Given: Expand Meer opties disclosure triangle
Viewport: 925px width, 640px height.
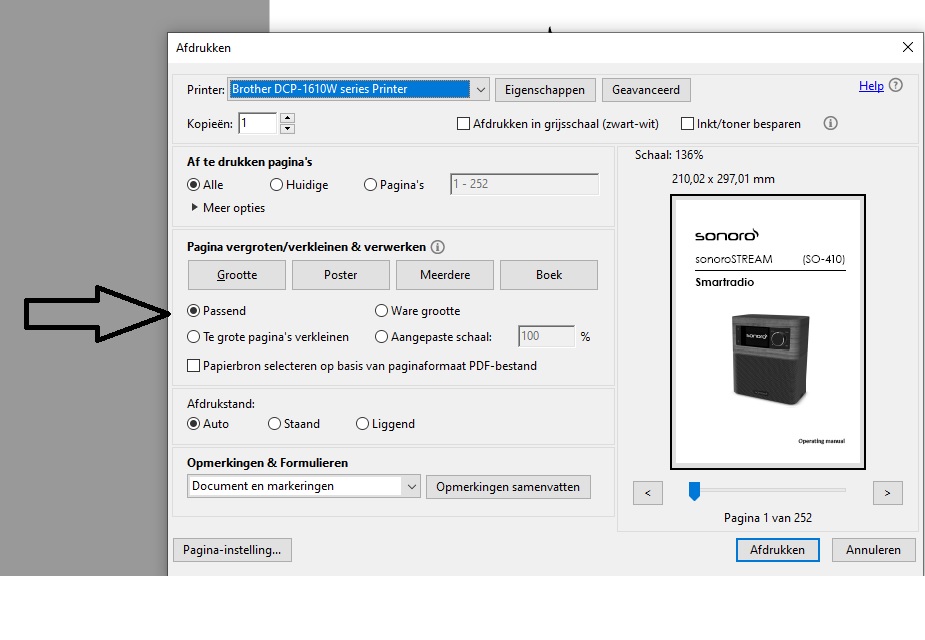Looking at the screenshot, I should [x=195, y=208].
